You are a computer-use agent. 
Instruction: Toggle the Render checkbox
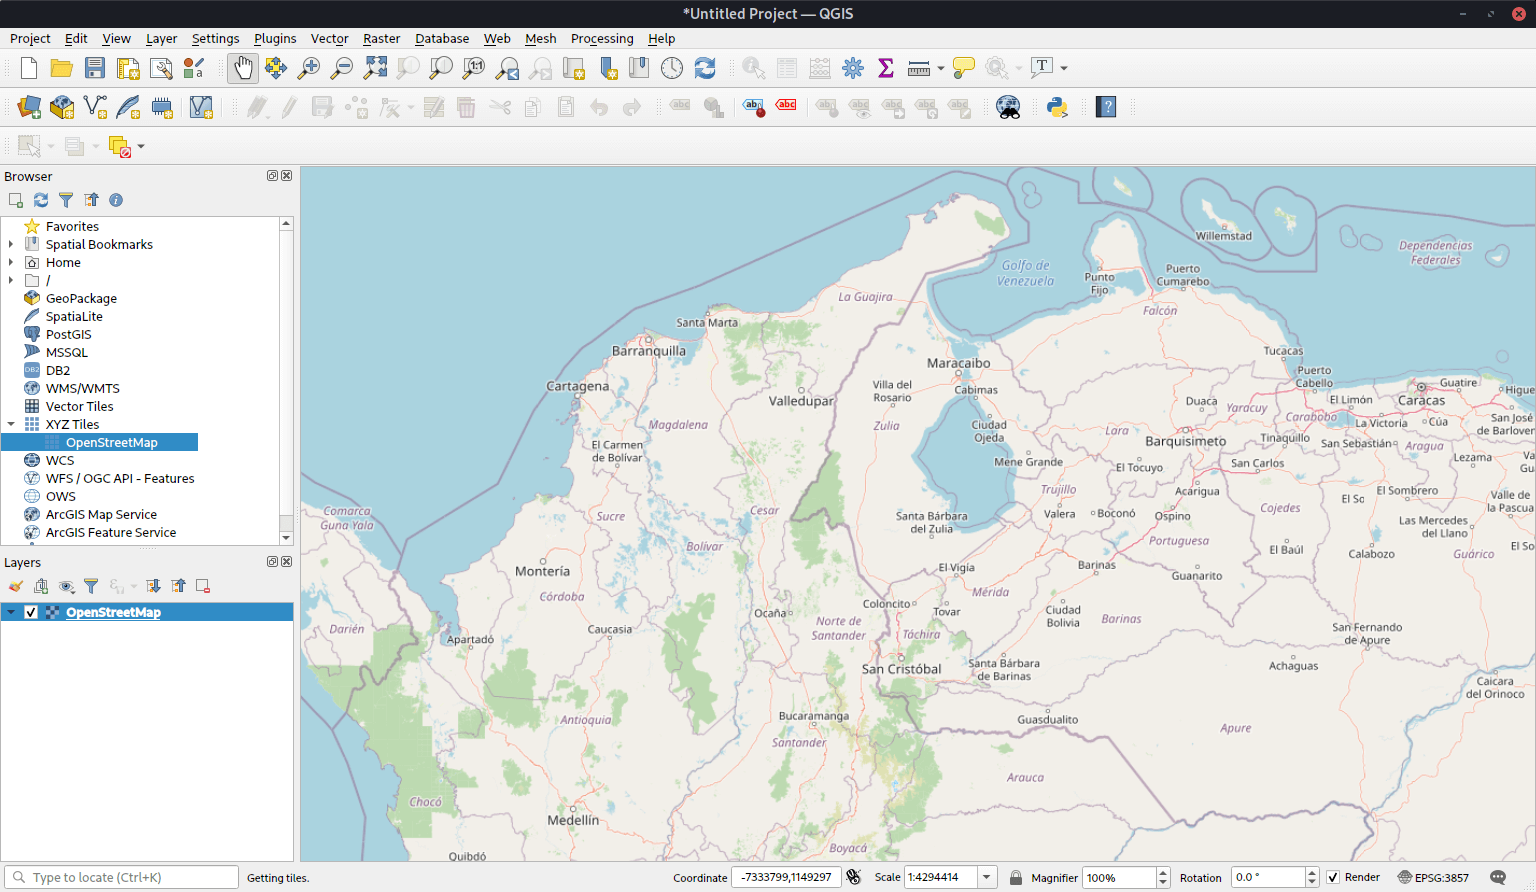(x=1333, y=877)
